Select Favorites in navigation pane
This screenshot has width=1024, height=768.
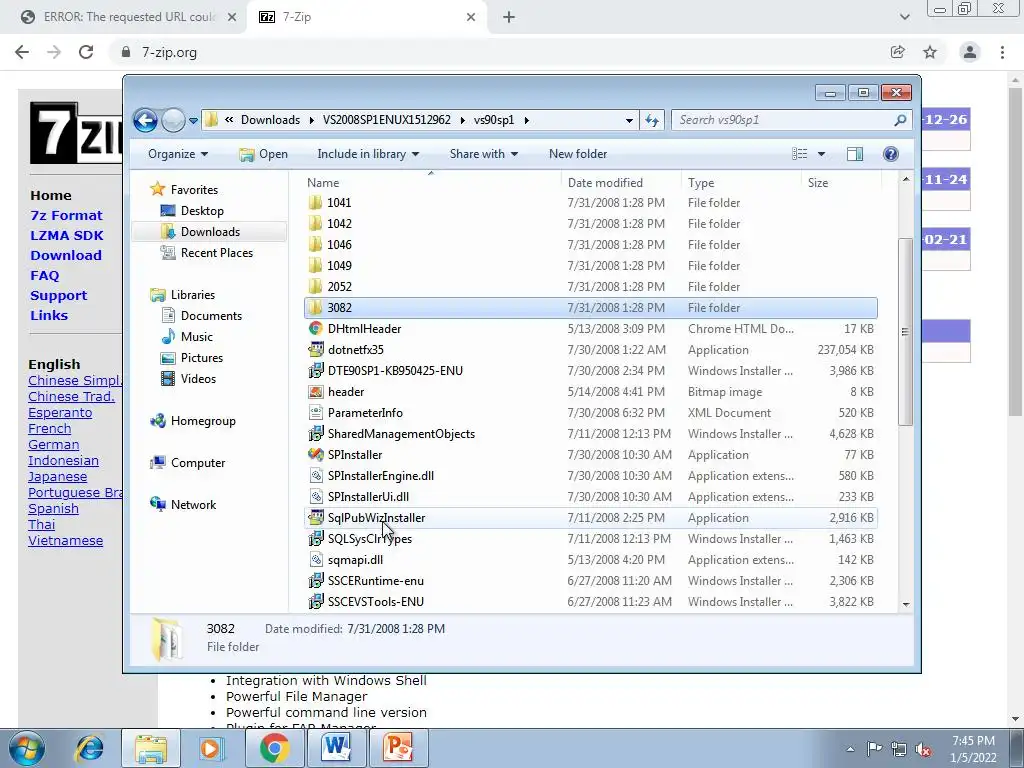(x=194, y=189)
